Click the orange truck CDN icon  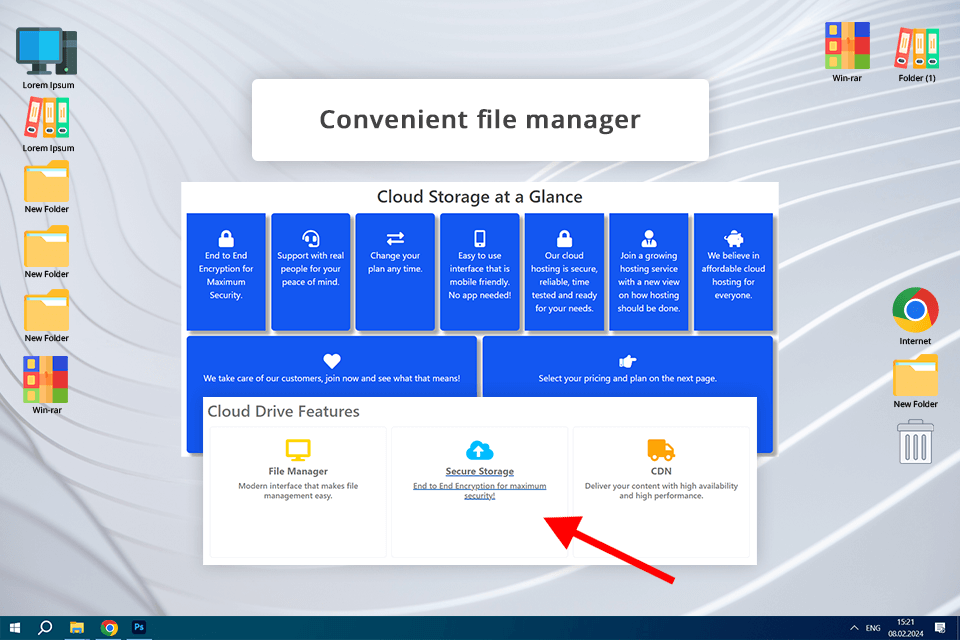click(661, 450)
